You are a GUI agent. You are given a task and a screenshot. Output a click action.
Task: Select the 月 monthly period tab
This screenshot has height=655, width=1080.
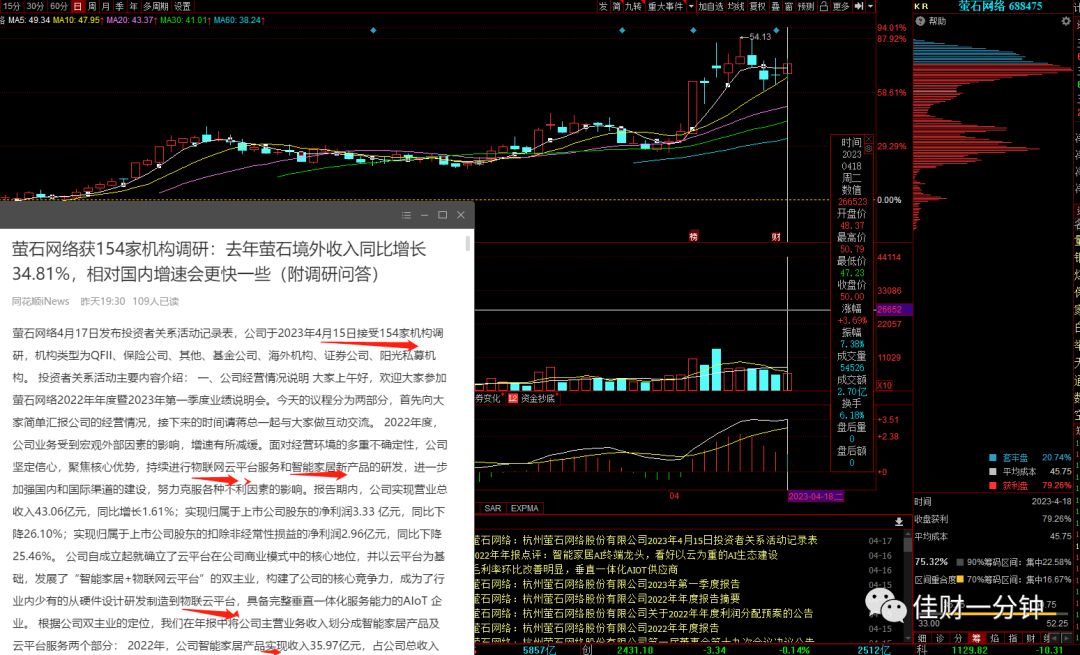click(x=106, y=6)
